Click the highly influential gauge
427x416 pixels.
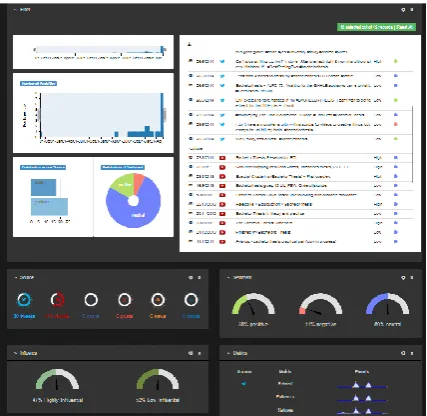[x=57, y=379]
